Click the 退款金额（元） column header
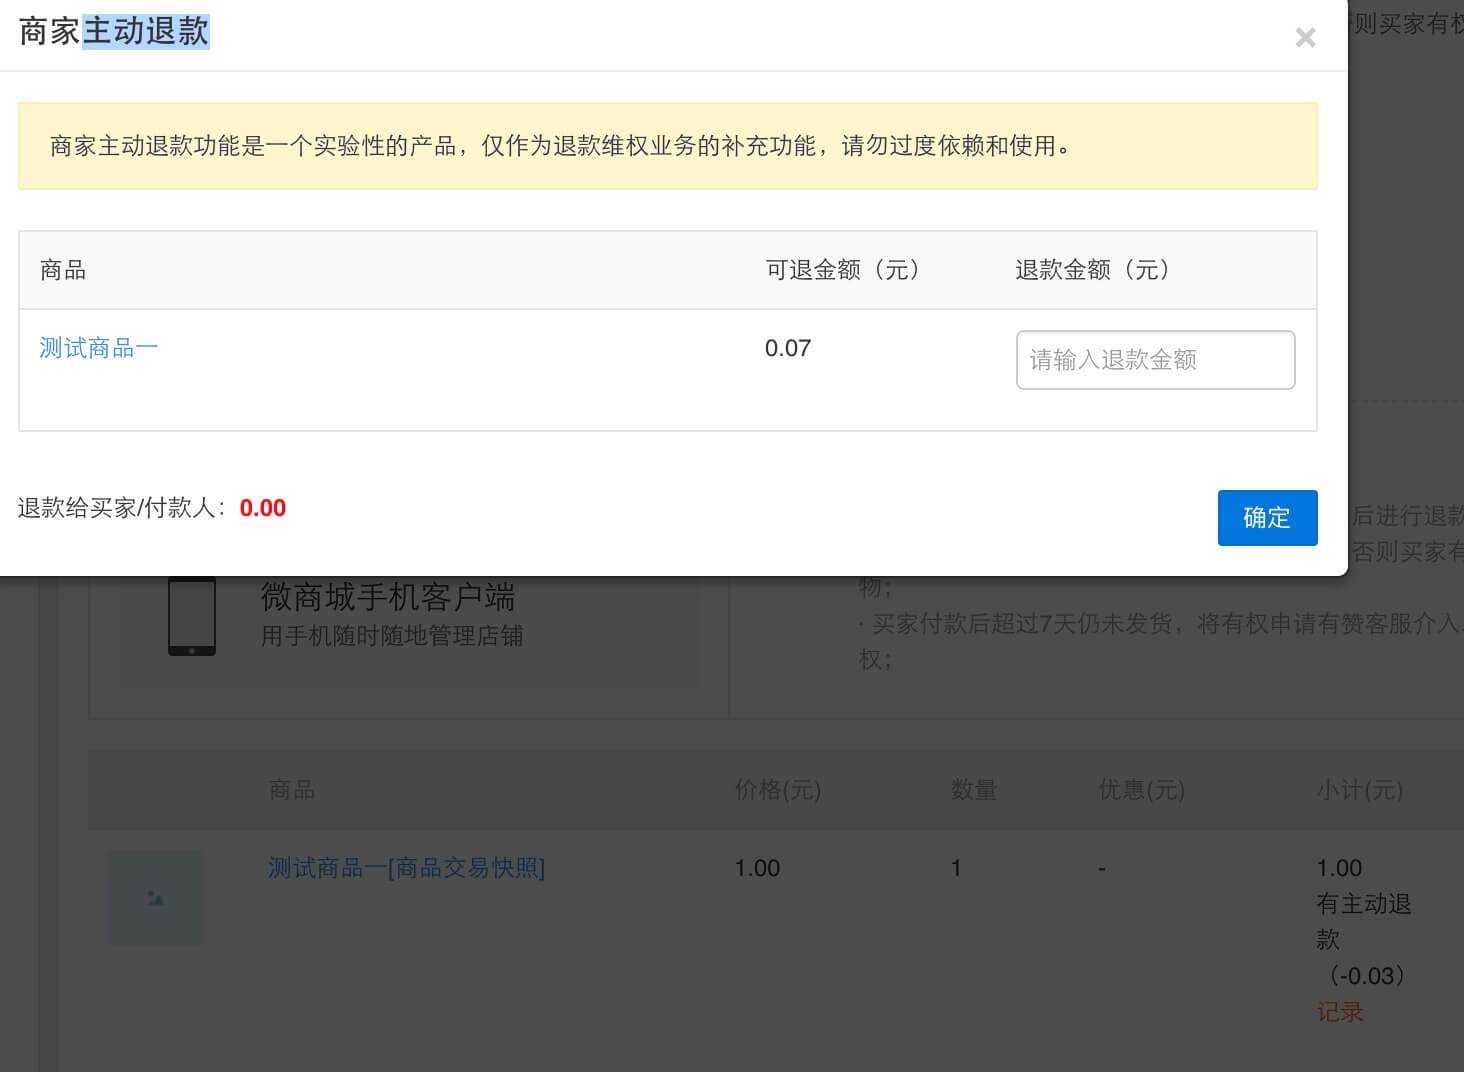 tap(1092, 270)
